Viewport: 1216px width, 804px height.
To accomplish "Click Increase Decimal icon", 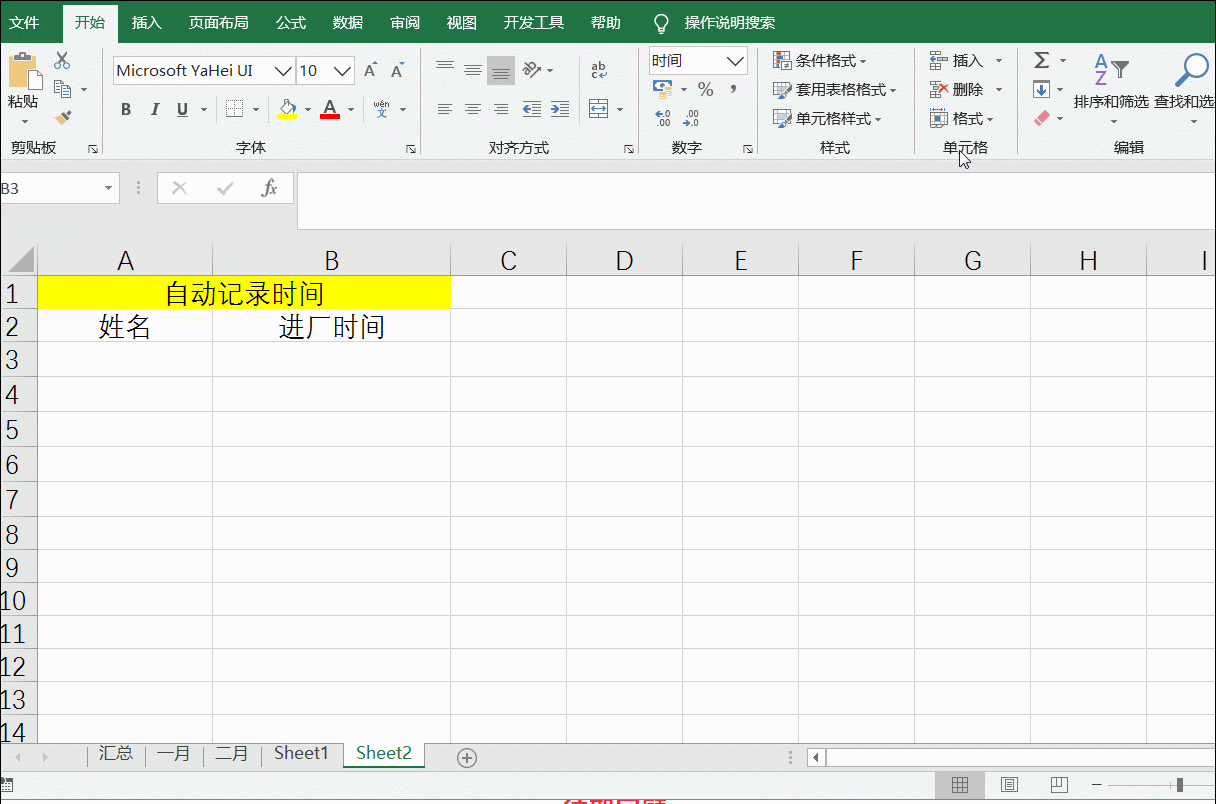I will point(663,118).
